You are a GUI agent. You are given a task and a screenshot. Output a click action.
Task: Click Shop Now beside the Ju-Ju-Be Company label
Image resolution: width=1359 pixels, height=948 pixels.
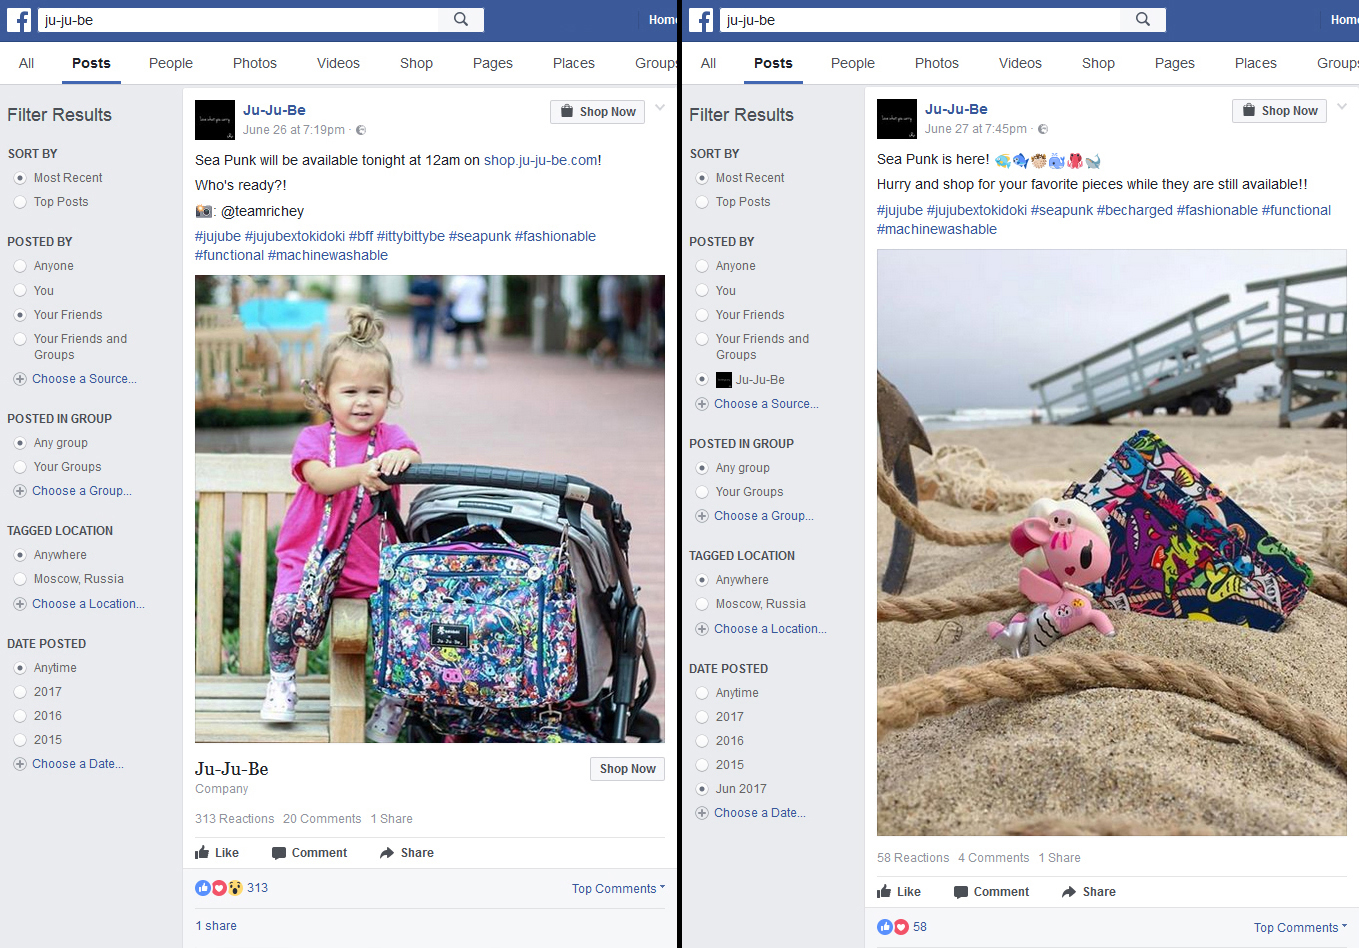[x=627, y=769]
